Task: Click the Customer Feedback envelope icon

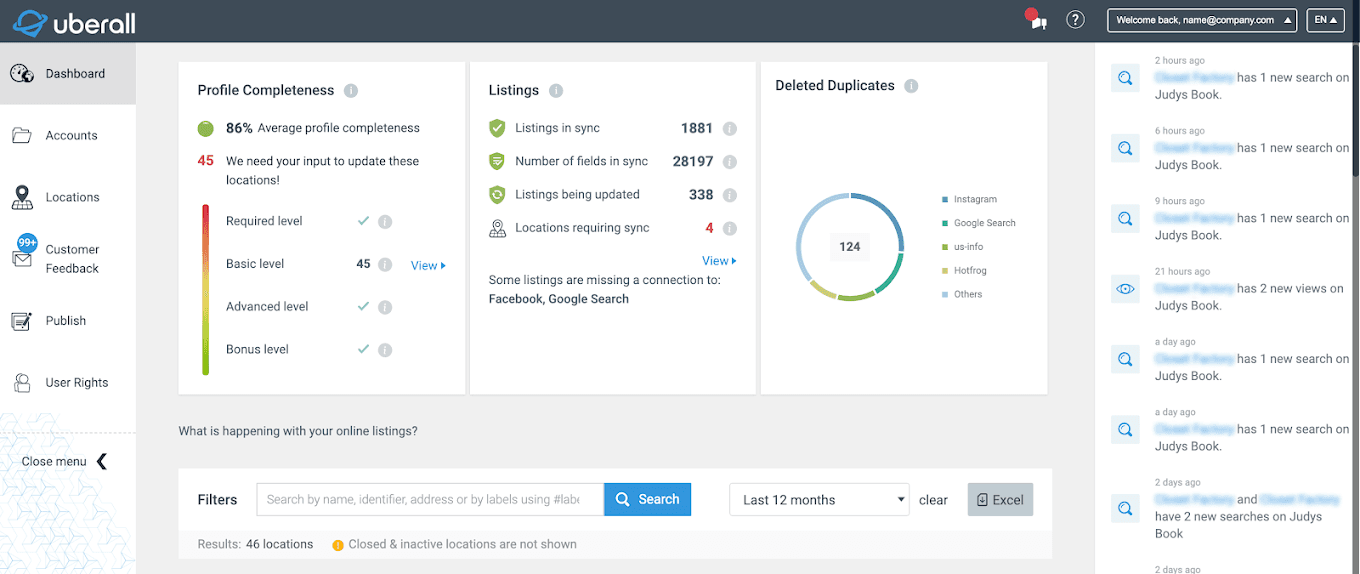Action: (22, 259)
